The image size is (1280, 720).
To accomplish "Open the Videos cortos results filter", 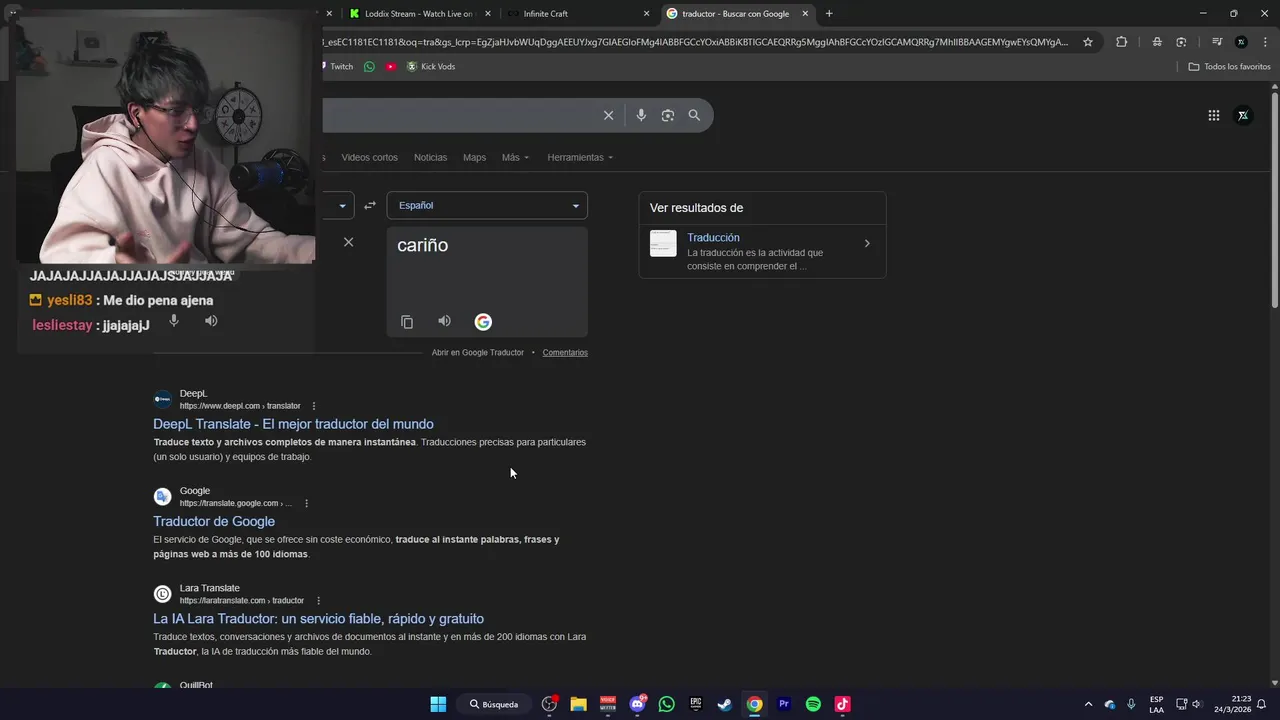I will pos(369,157).
